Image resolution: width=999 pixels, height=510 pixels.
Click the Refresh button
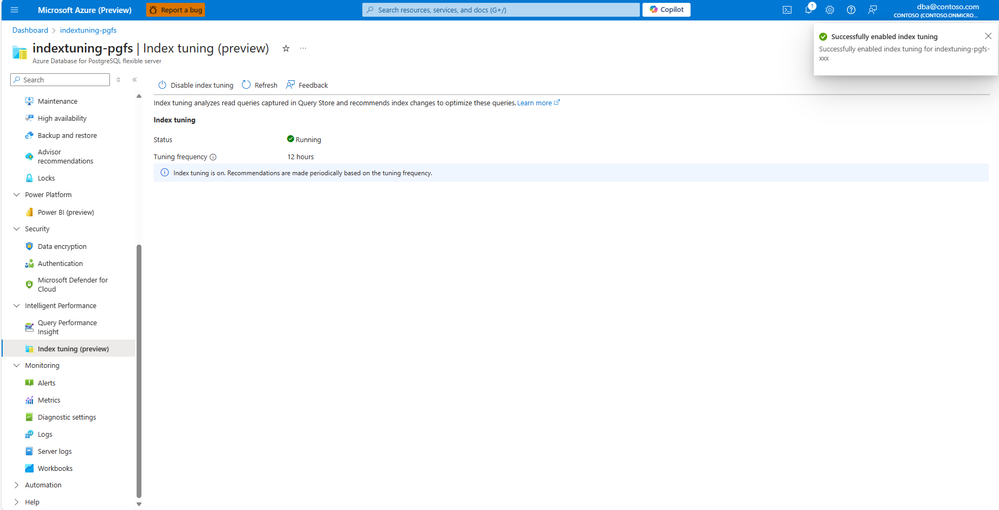259,85
